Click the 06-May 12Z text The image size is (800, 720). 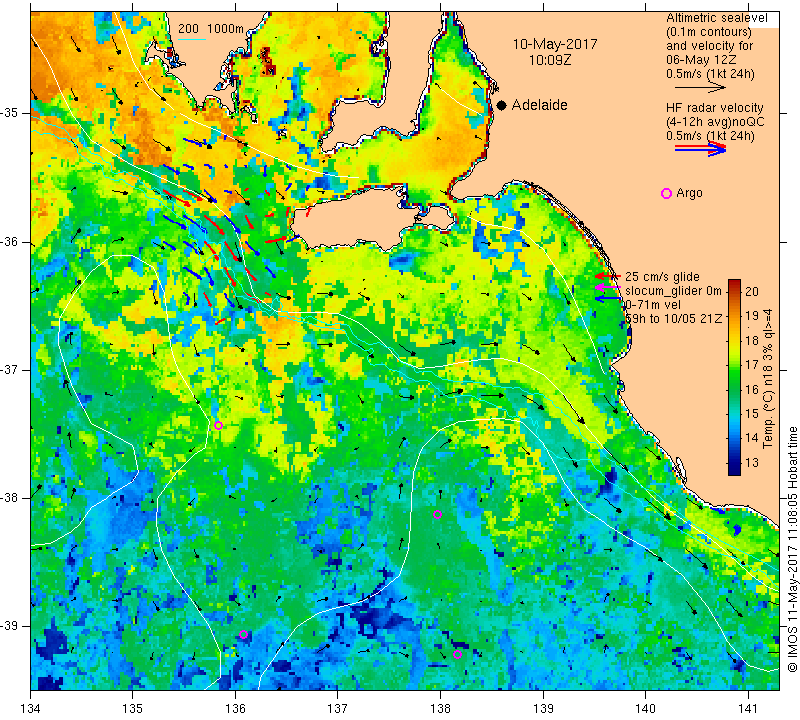[701, 60]
